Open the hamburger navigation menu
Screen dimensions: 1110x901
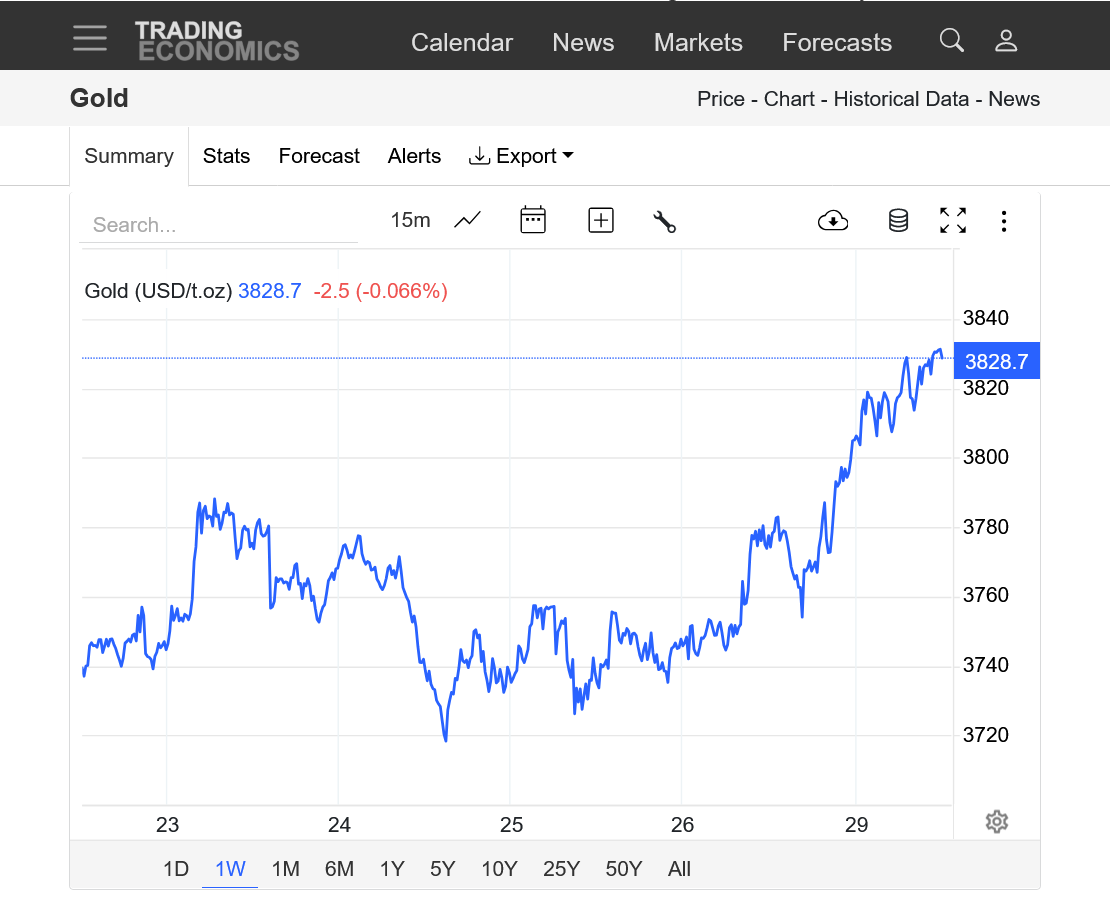tap(90, 38)
